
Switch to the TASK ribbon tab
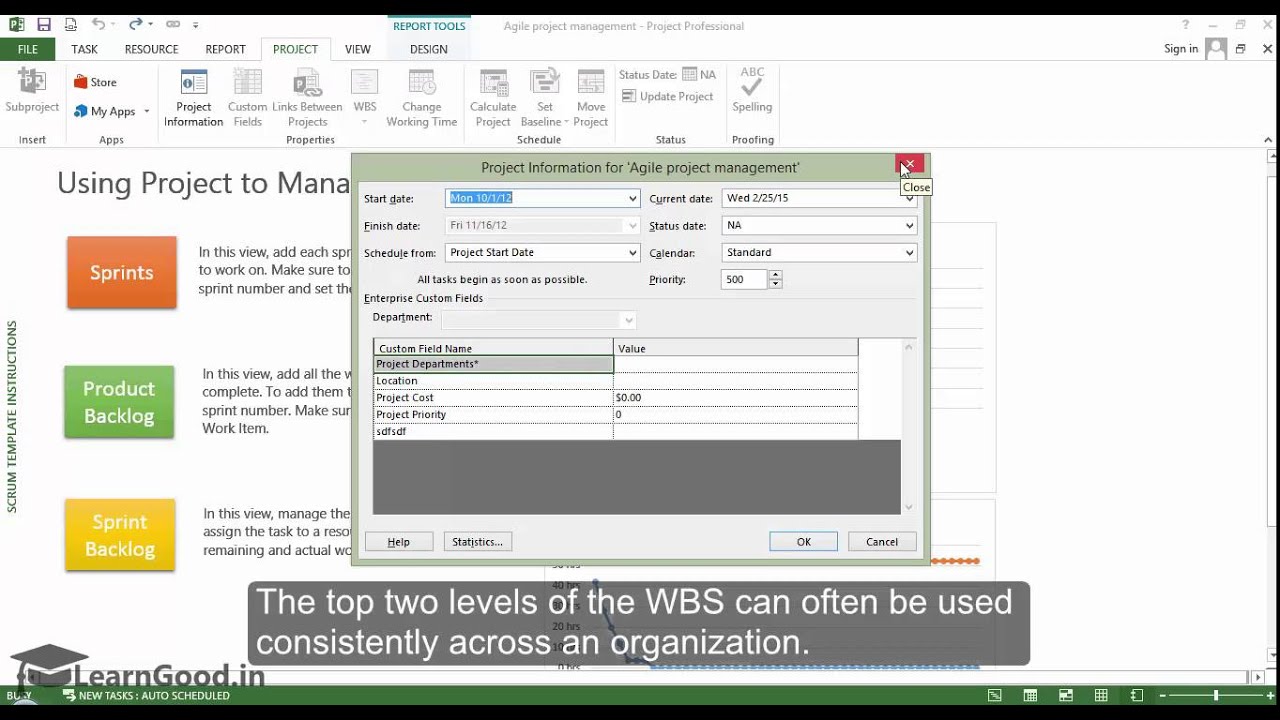[x=84, y=49]
